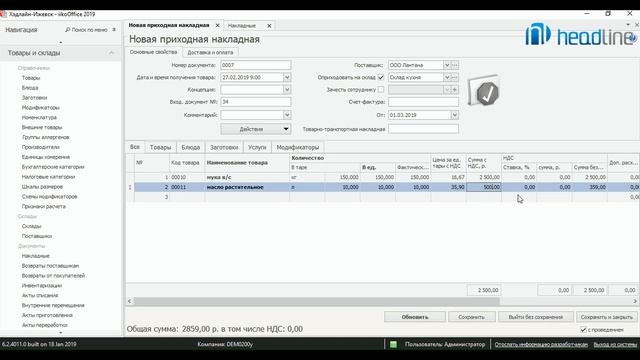This screenshot has height=360, width=640.
Task: Select the Товары filter tab
Action: click(x=160, y=147)
